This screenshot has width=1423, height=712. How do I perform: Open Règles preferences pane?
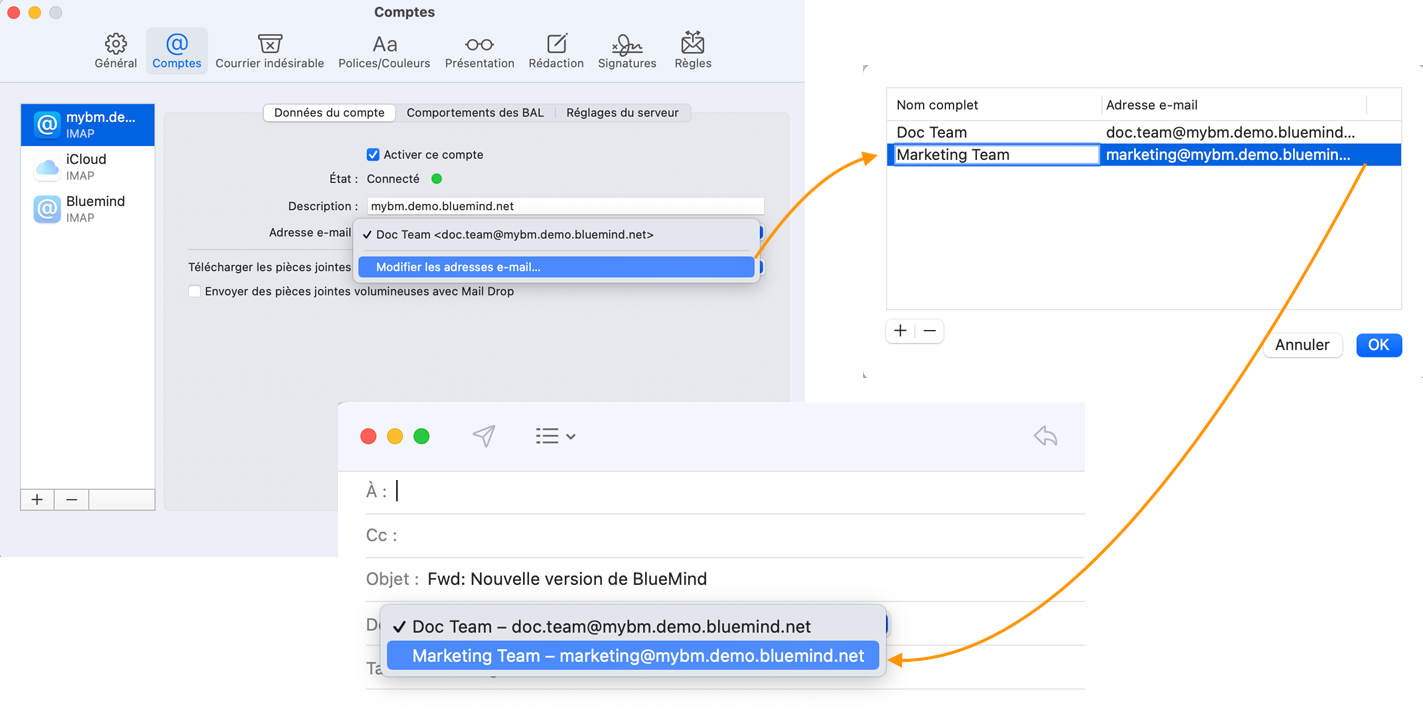tap(693, 50)
